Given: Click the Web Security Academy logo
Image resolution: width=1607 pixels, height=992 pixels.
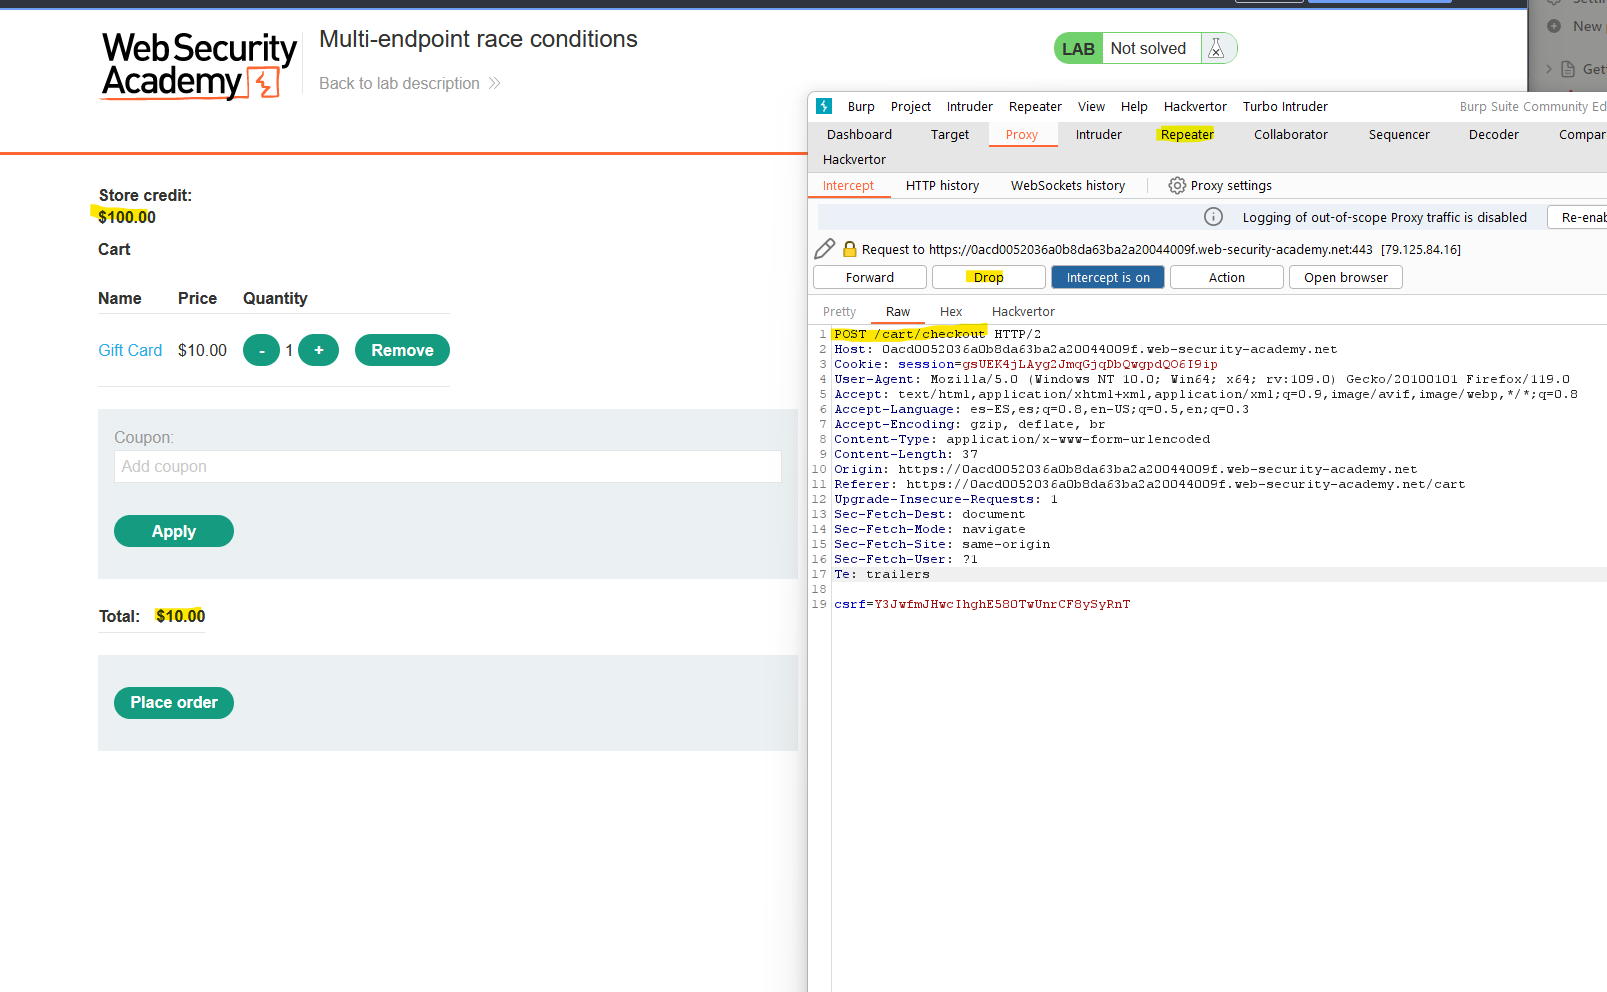Looking at the screenshot, I should tap(199, 66).
